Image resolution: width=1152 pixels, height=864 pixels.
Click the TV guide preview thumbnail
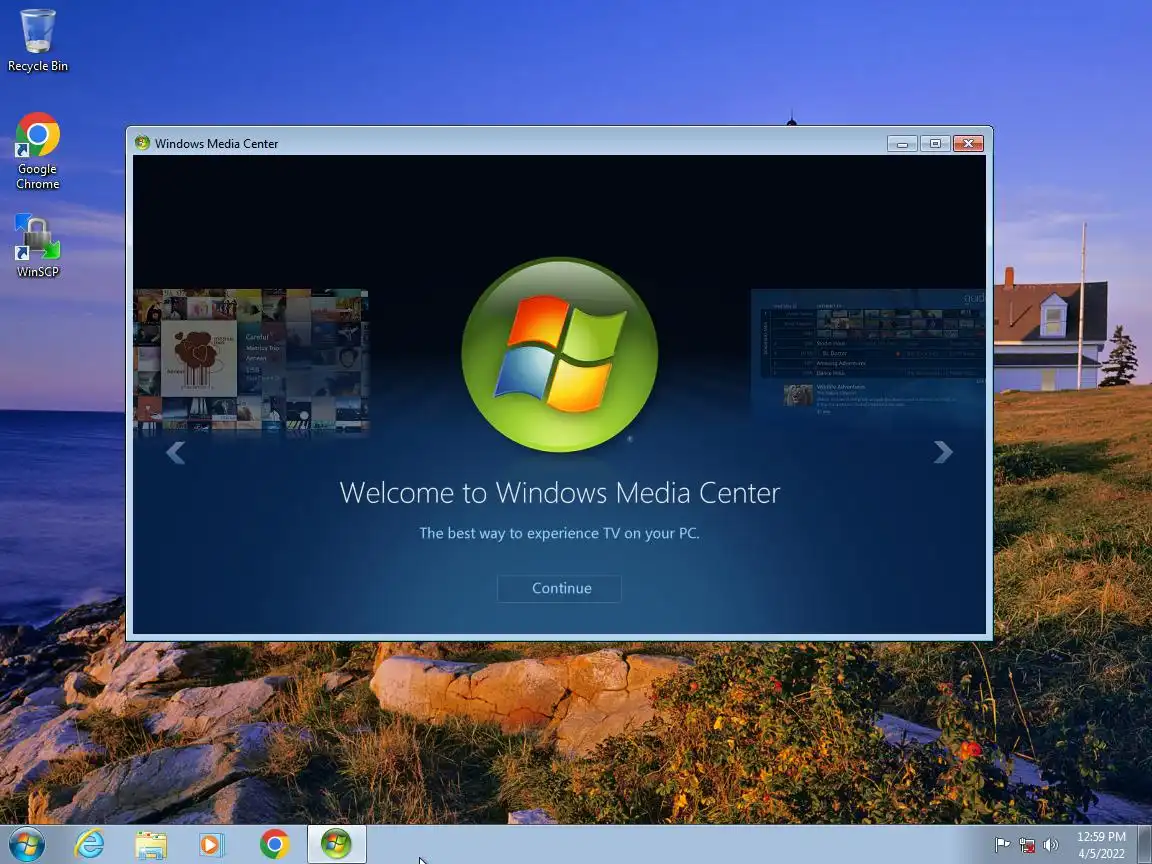coord(868,356)
